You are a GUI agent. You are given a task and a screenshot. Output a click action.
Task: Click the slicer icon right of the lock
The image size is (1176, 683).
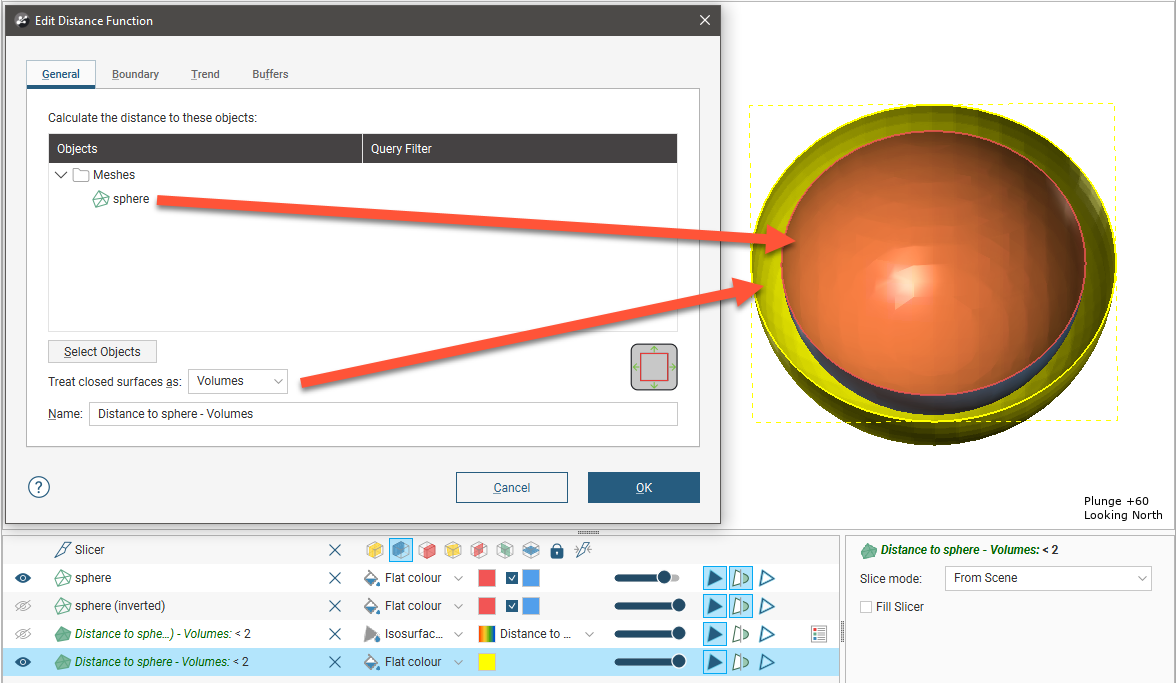coord(583,550)
